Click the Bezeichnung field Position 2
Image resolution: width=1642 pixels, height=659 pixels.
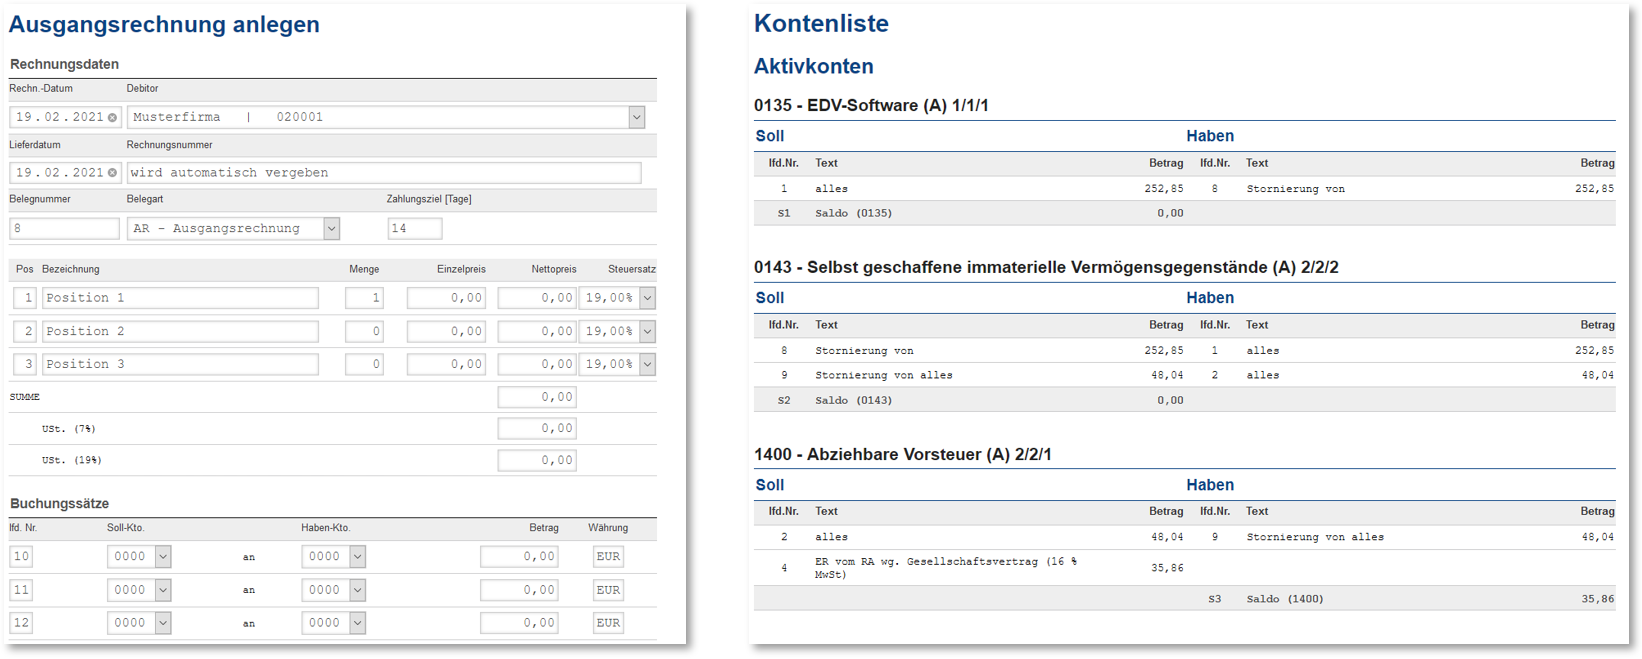pos(180,331)
